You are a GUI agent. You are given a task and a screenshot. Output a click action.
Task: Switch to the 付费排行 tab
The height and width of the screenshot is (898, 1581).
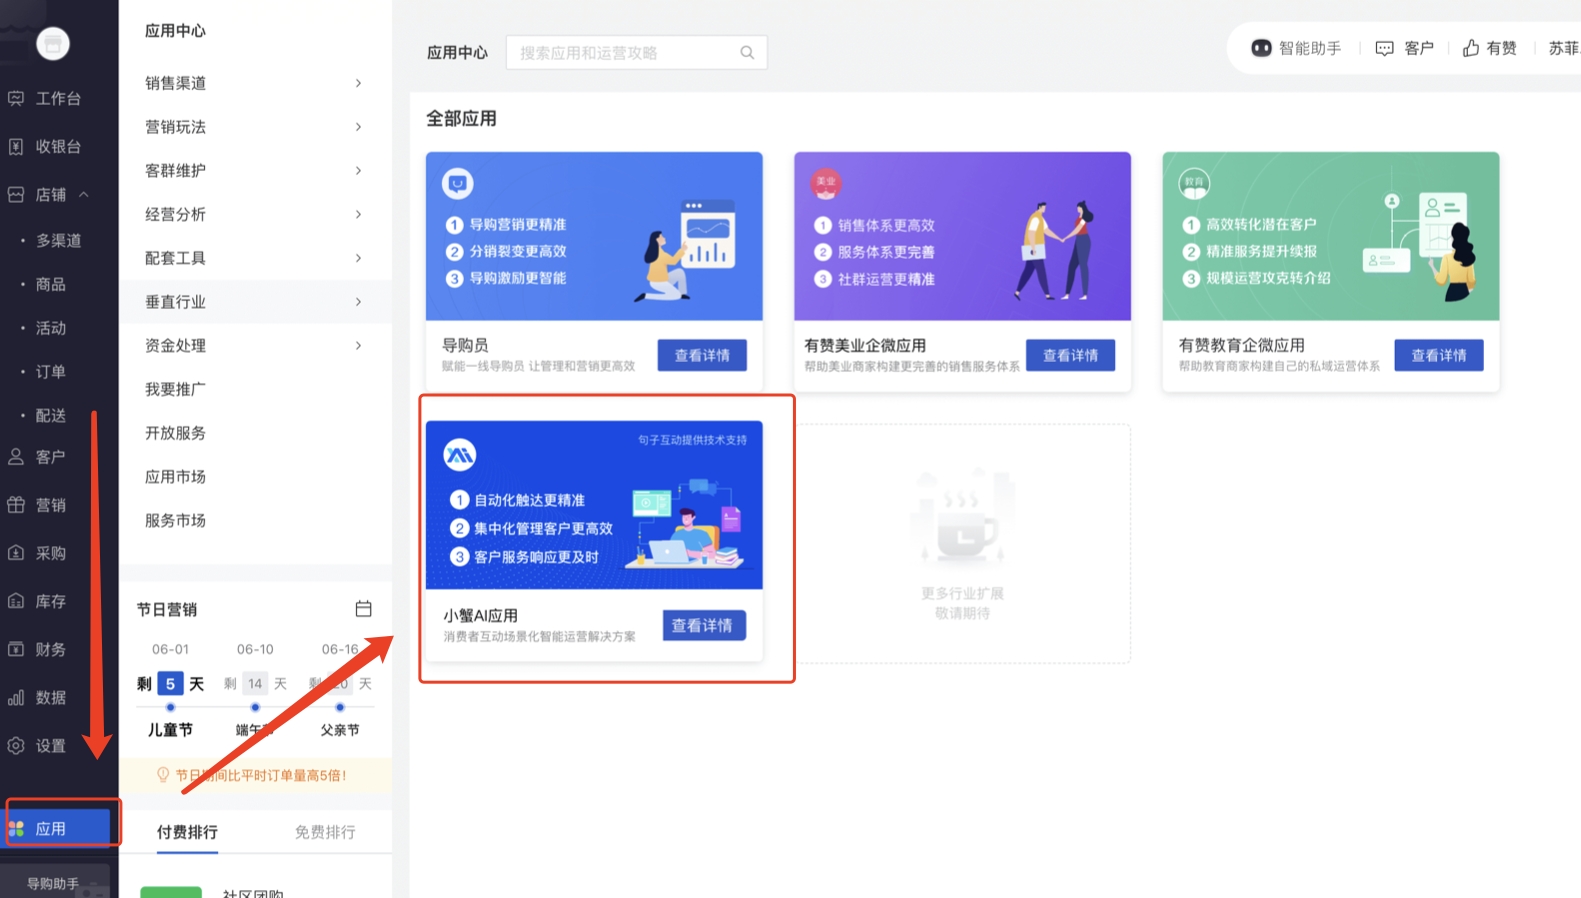[187, 832]
